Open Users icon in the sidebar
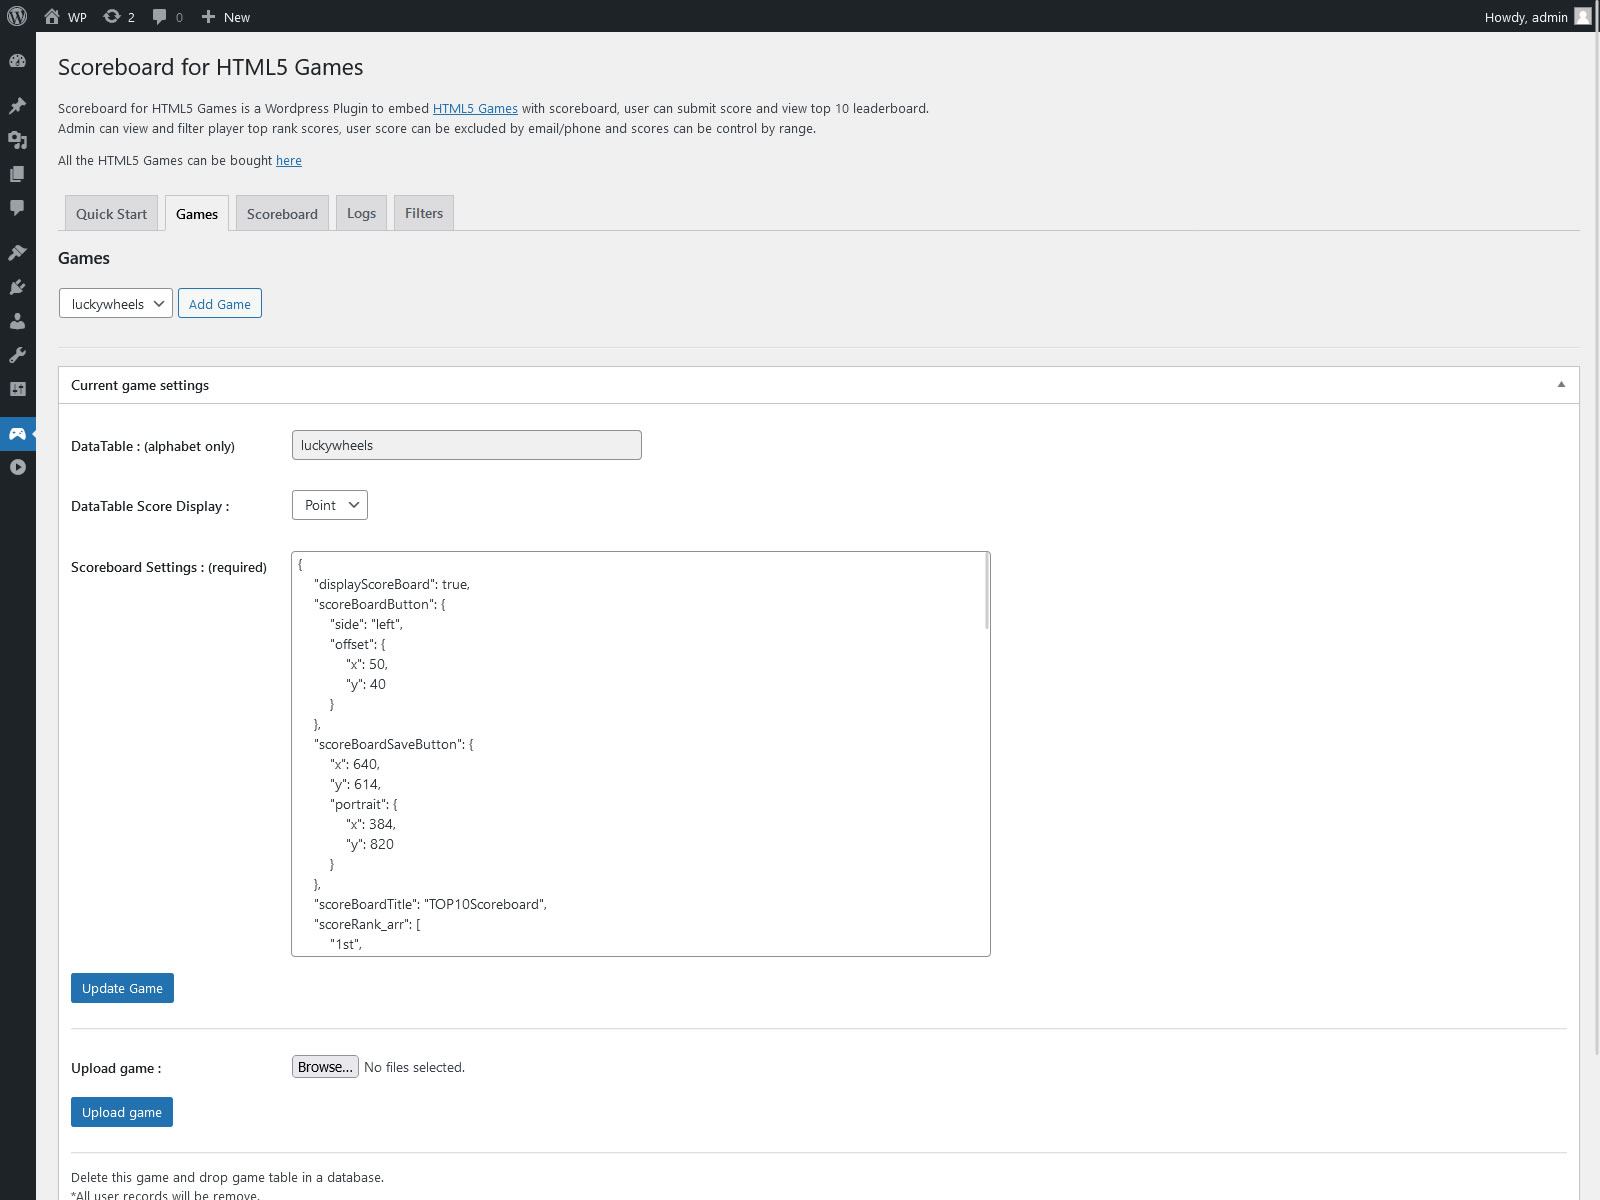Image resolution: width=1600 pixels, height=1200 pixels. coord(17,321)
